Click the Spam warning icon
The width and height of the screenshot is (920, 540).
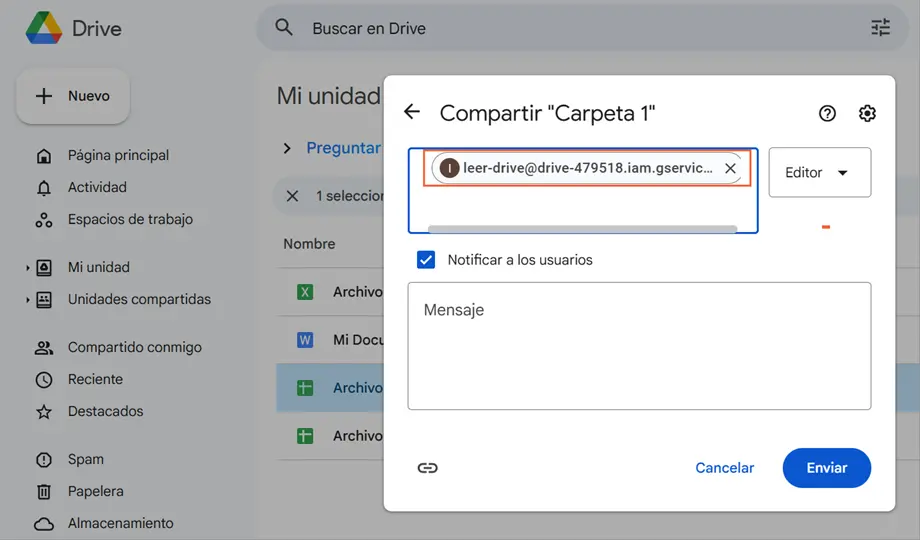(44, 460)
